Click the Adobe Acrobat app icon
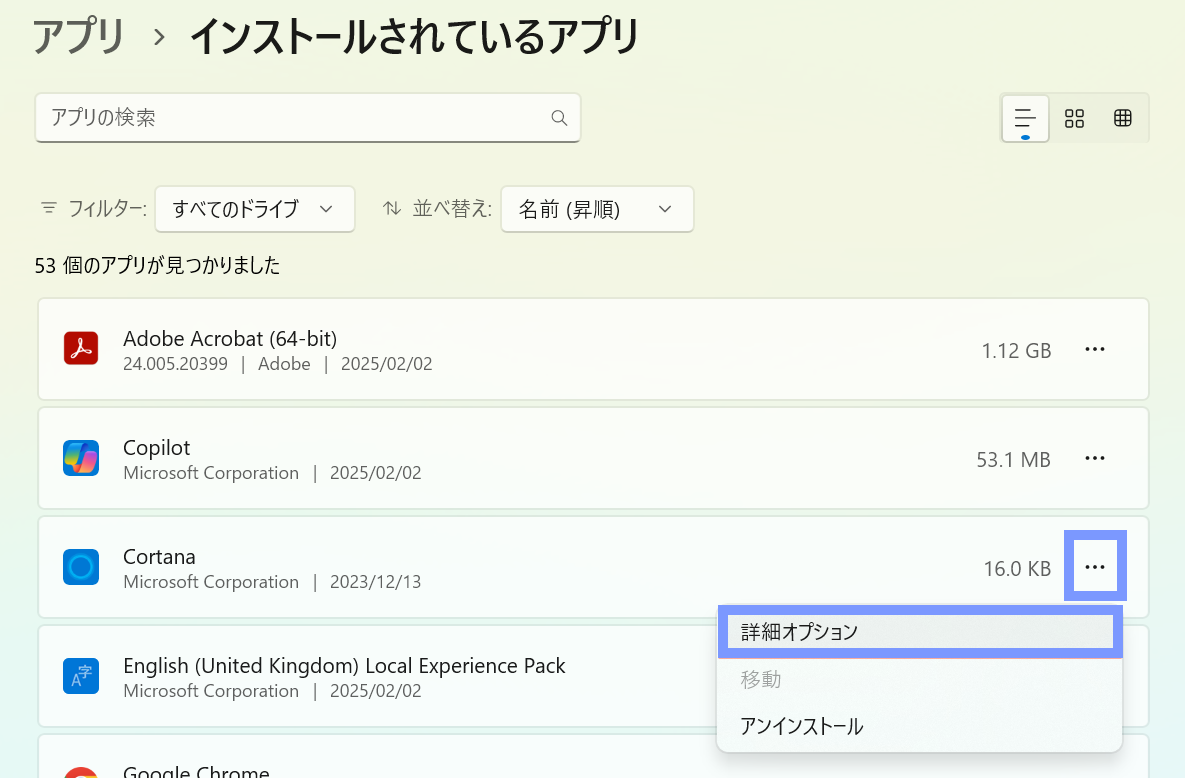 (80, 349)
